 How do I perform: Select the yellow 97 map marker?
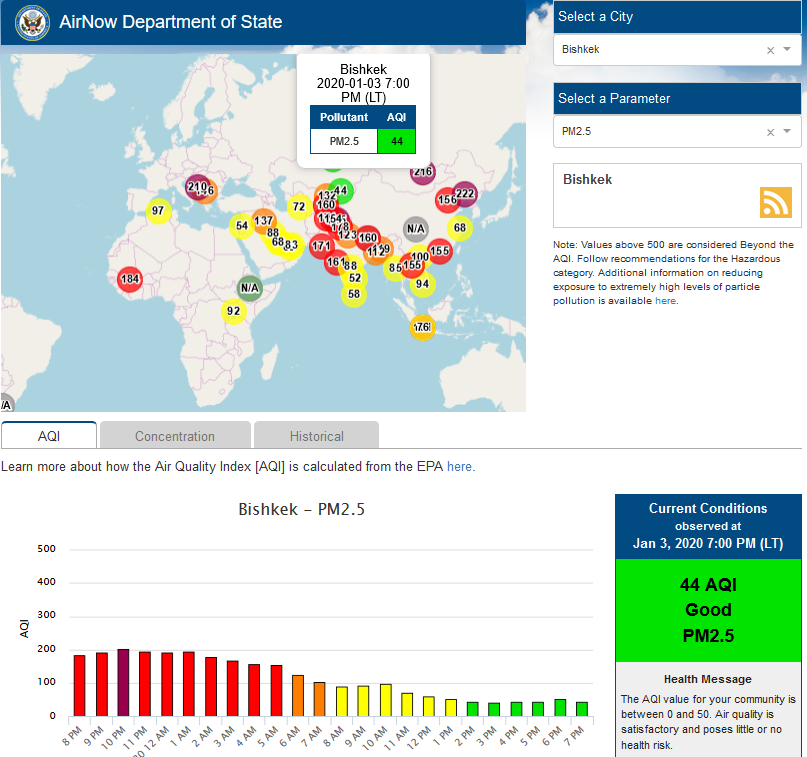[157, 210]
